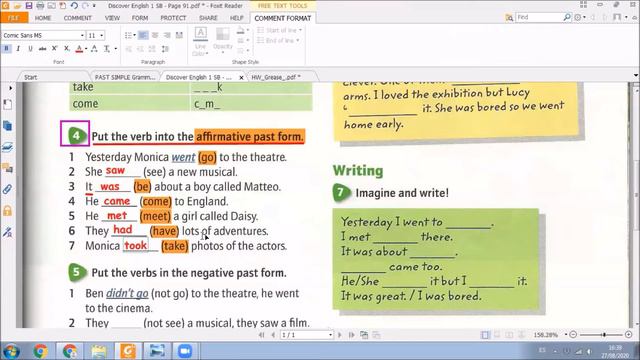Toggle Strikethrough formatting button
640x360 pixels.
[42, 49]
